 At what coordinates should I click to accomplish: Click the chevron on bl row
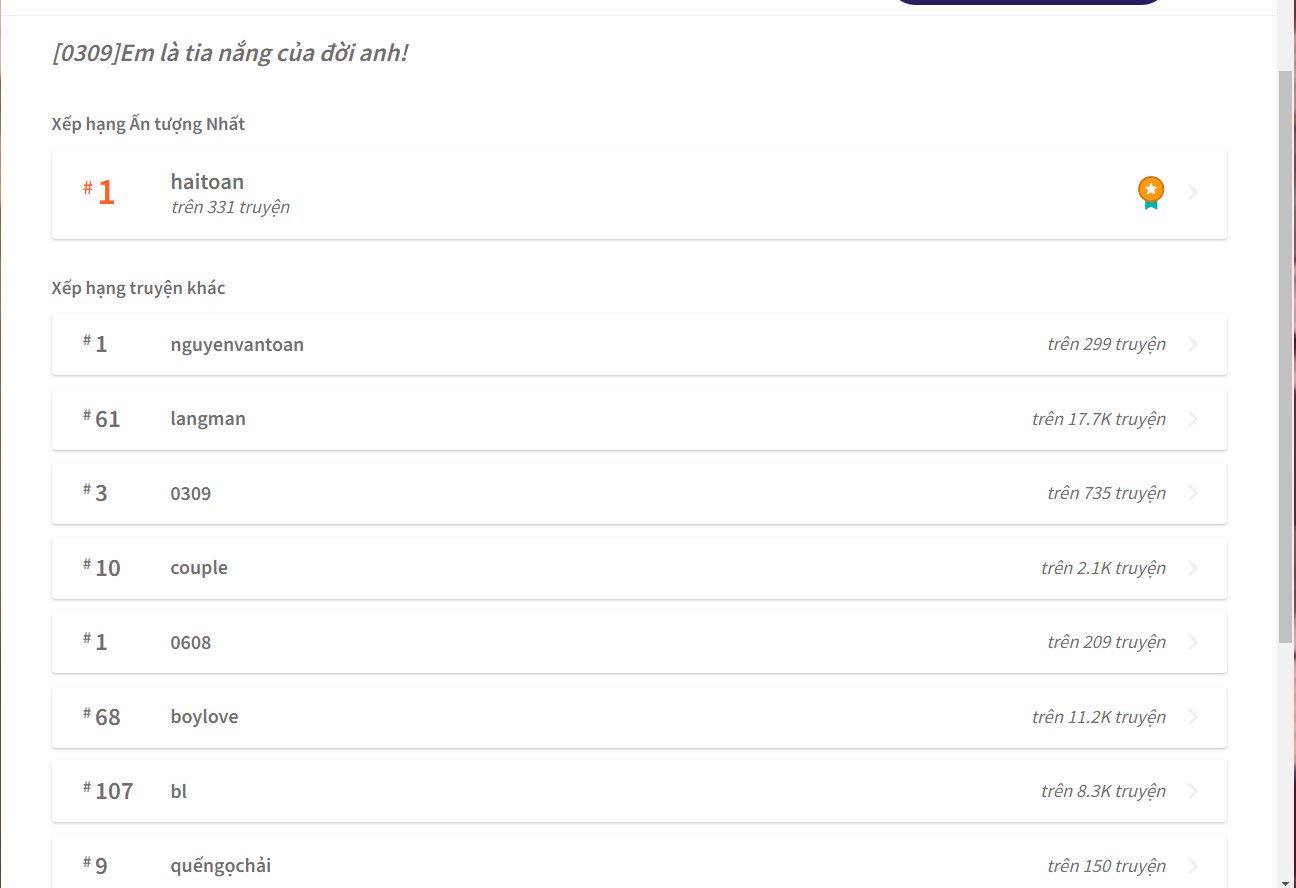pyautogui.click(x=1192, y=791)
